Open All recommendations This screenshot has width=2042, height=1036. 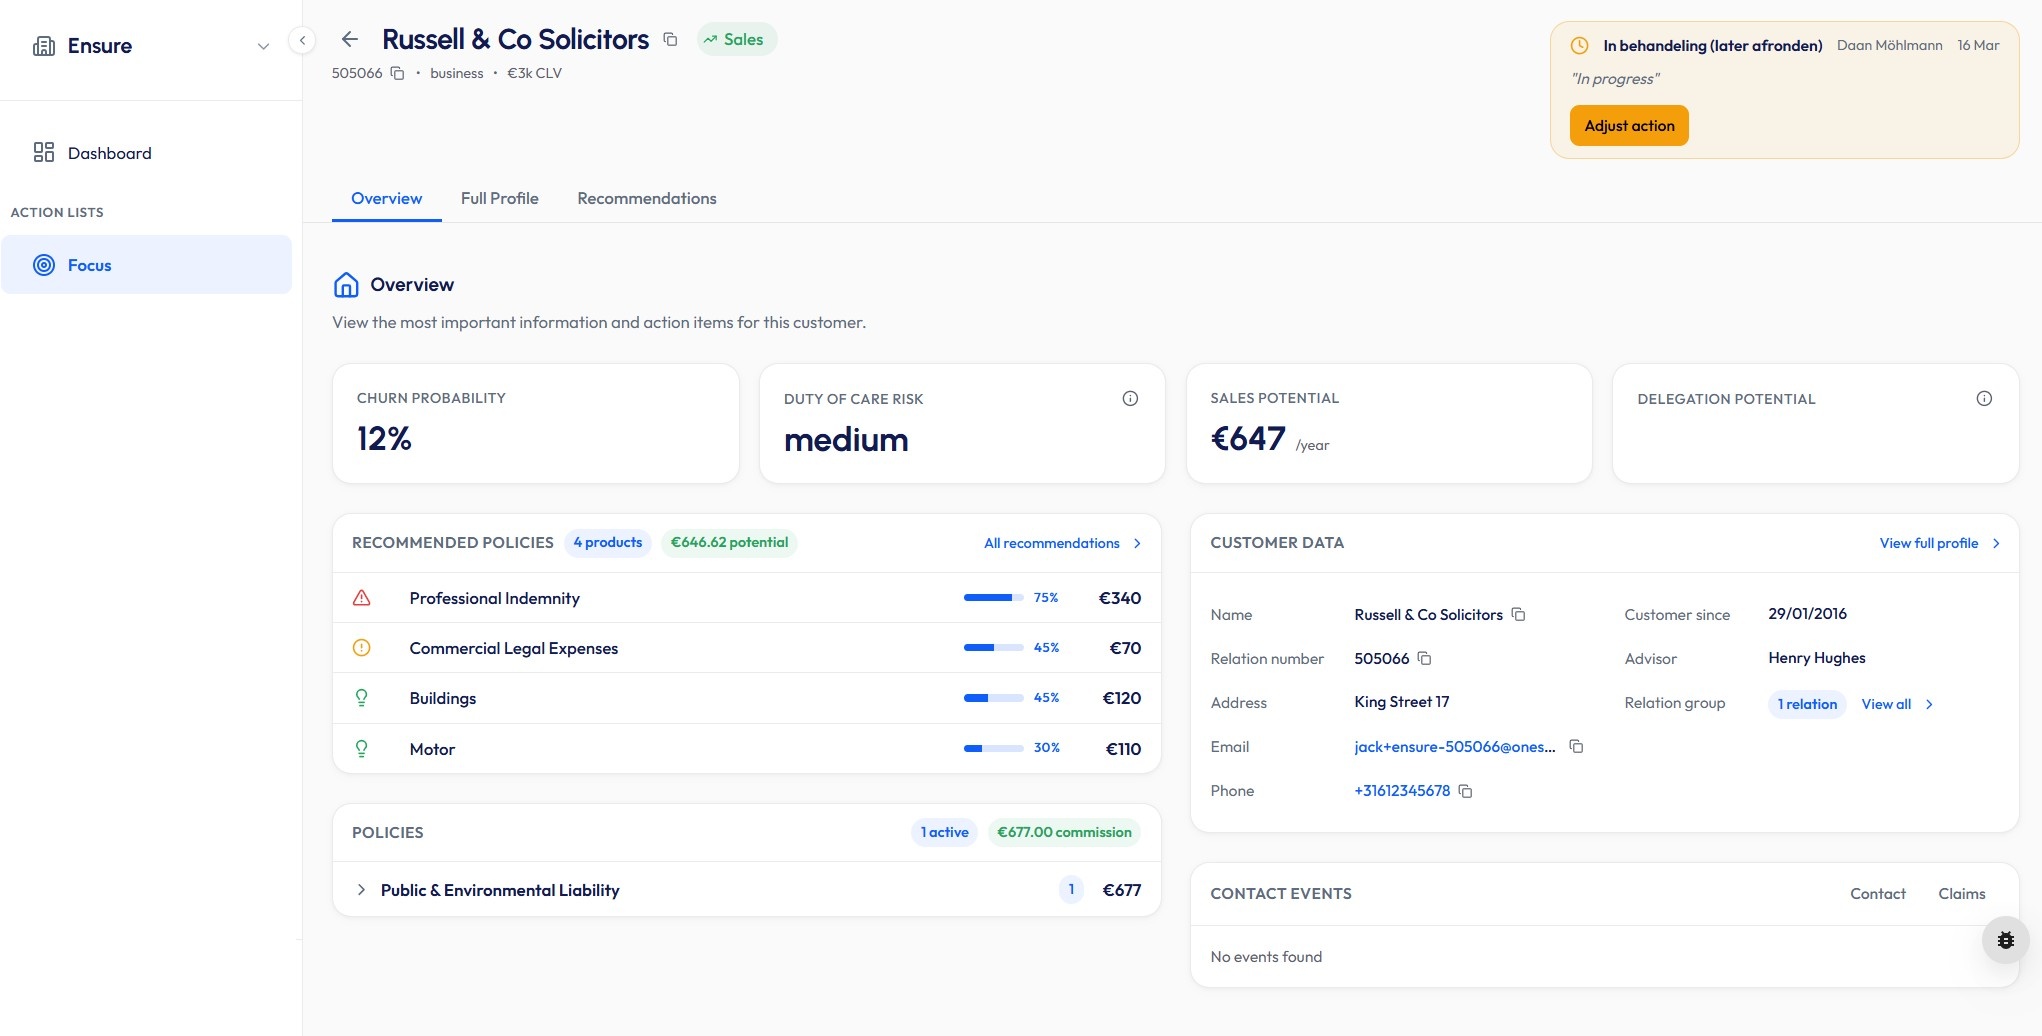click(x=1052, y=543)
